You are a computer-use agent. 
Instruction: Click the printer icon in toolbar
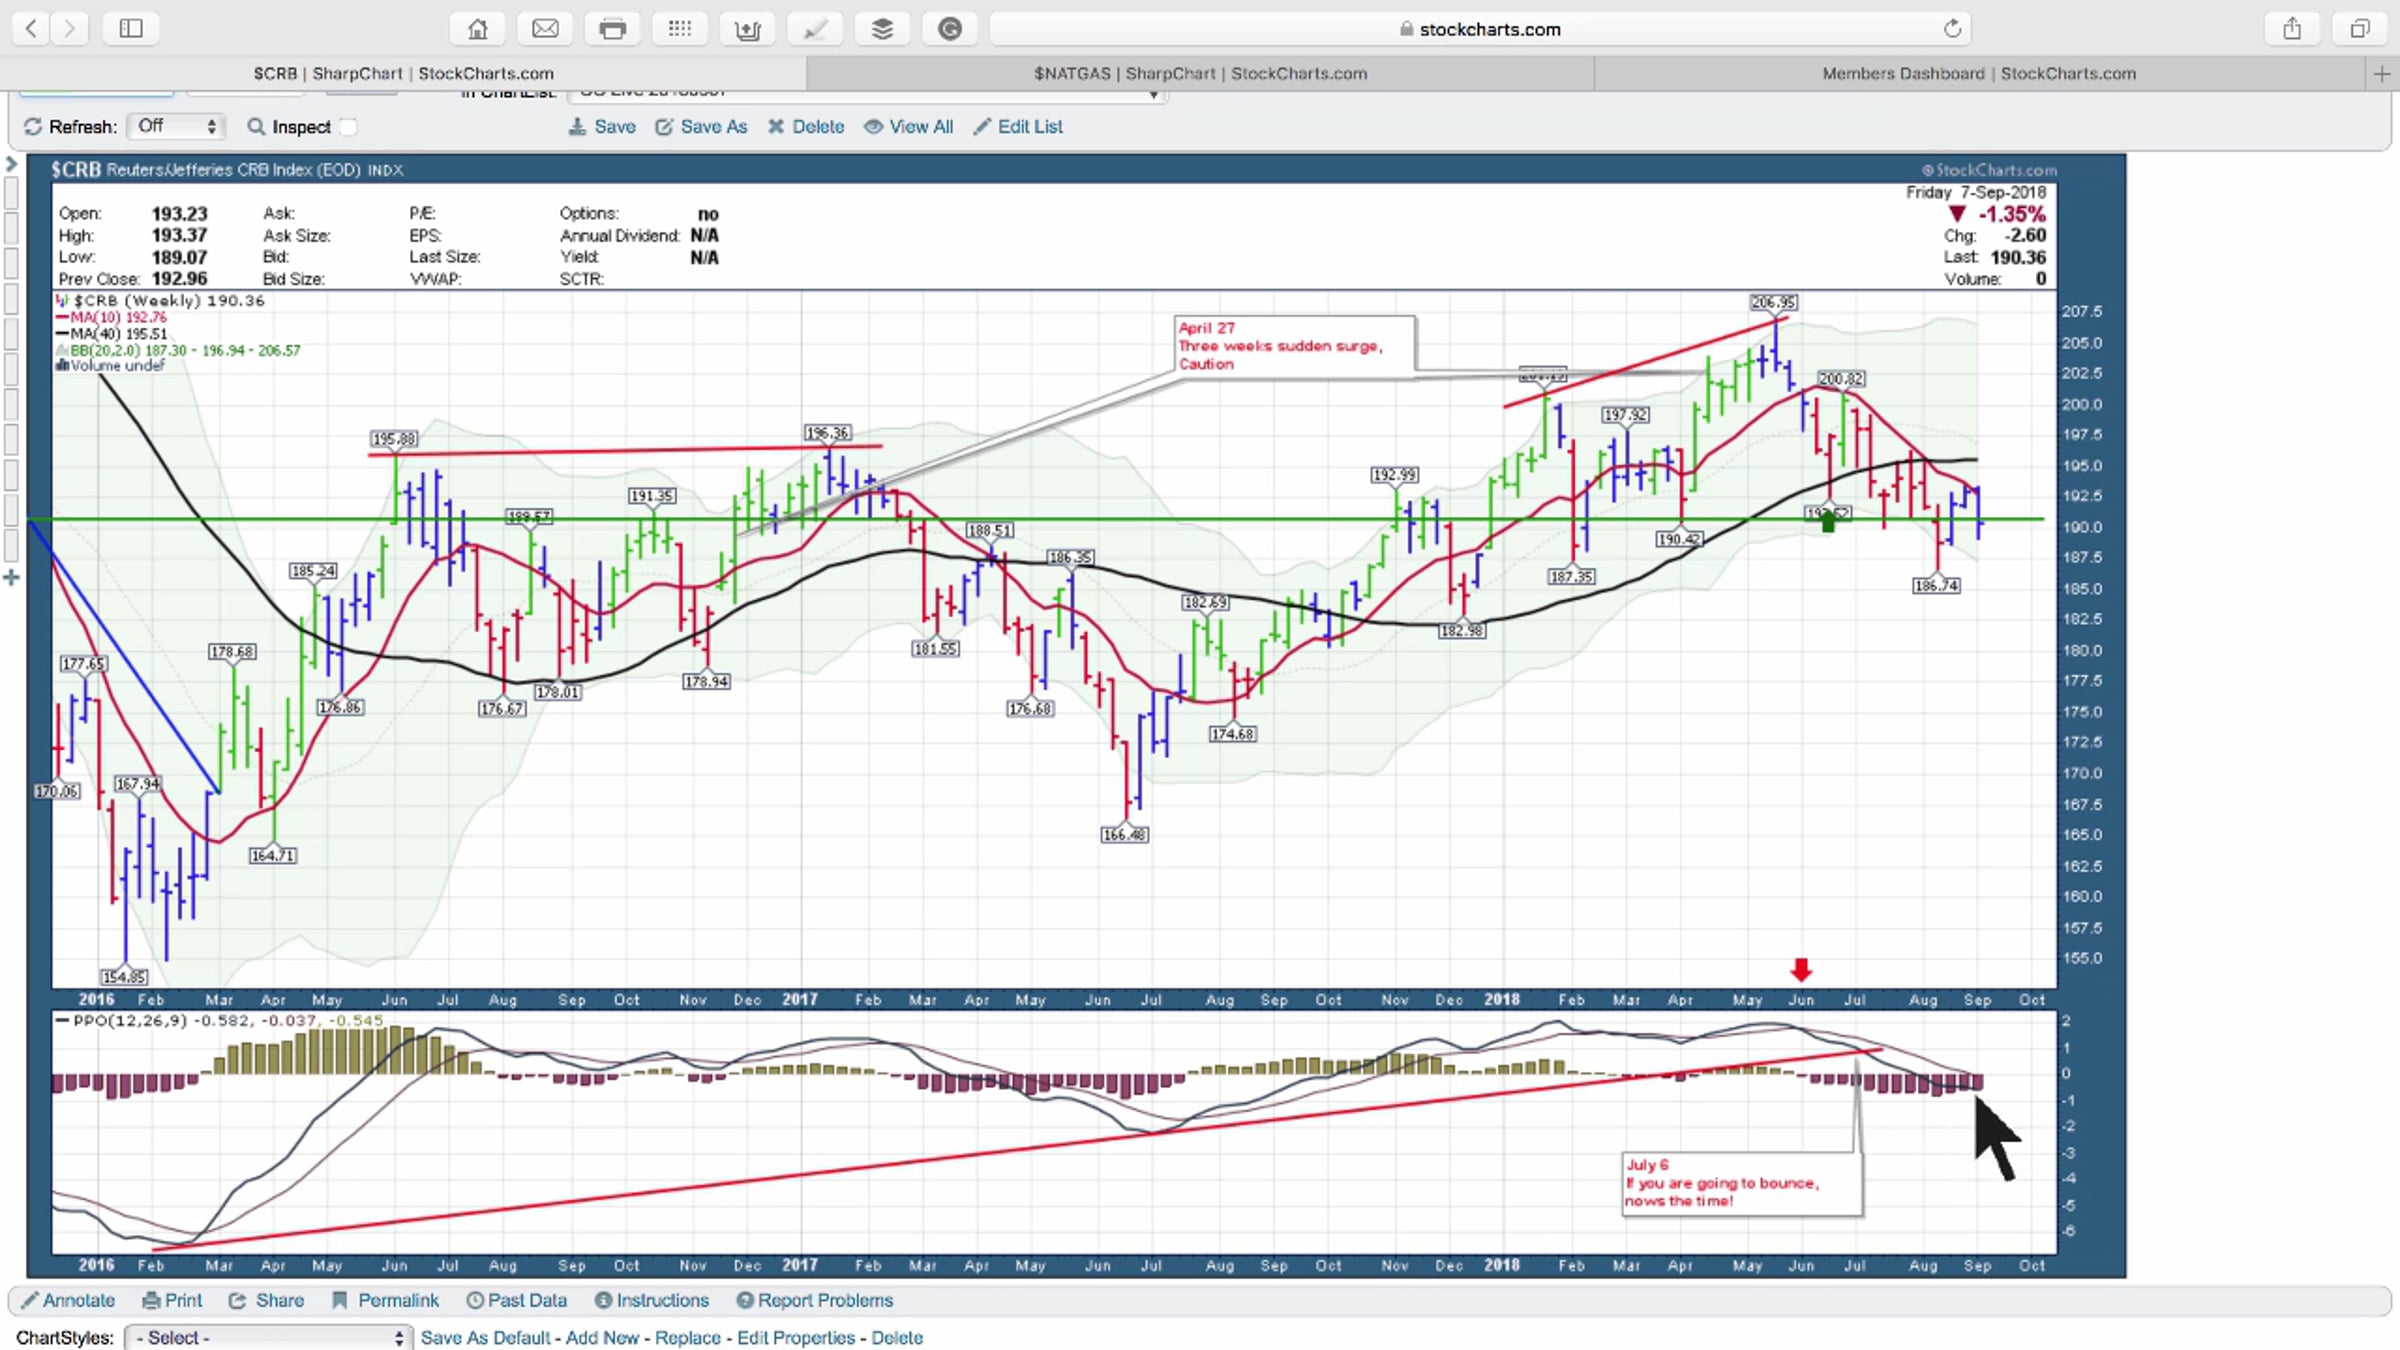click(612, 29)
